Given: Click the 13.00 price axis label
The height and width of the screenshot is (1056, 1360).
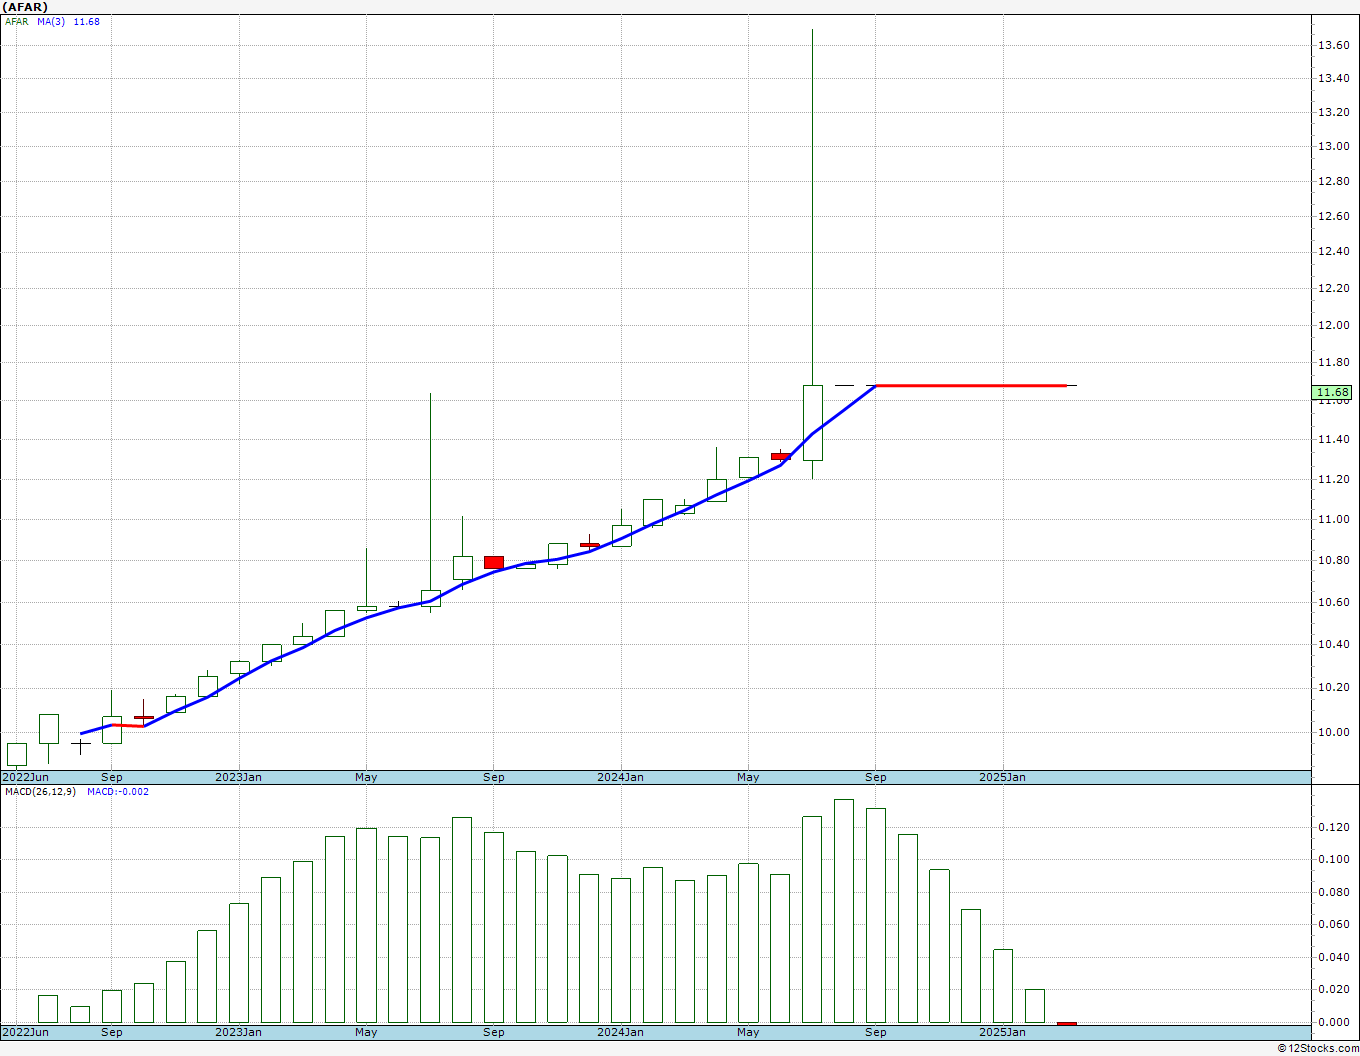Looking at the screenshot, I should pos(1334,146).
